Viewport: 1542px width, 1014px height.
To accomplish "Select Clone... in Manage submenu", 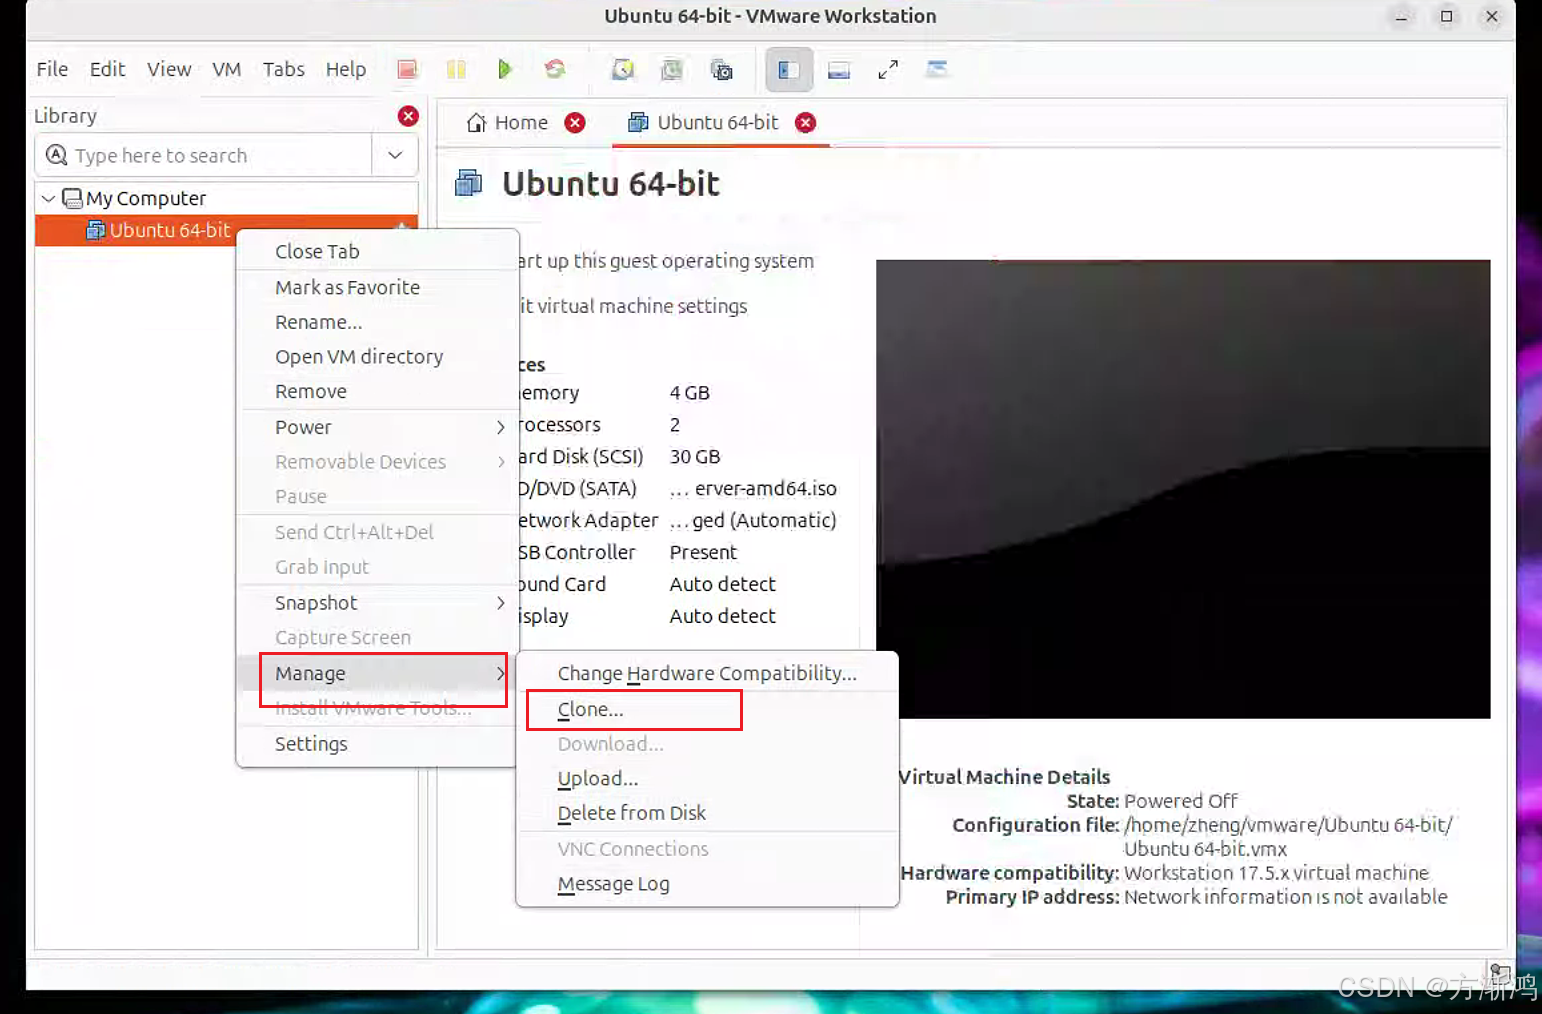I will [x=707, y=709].
